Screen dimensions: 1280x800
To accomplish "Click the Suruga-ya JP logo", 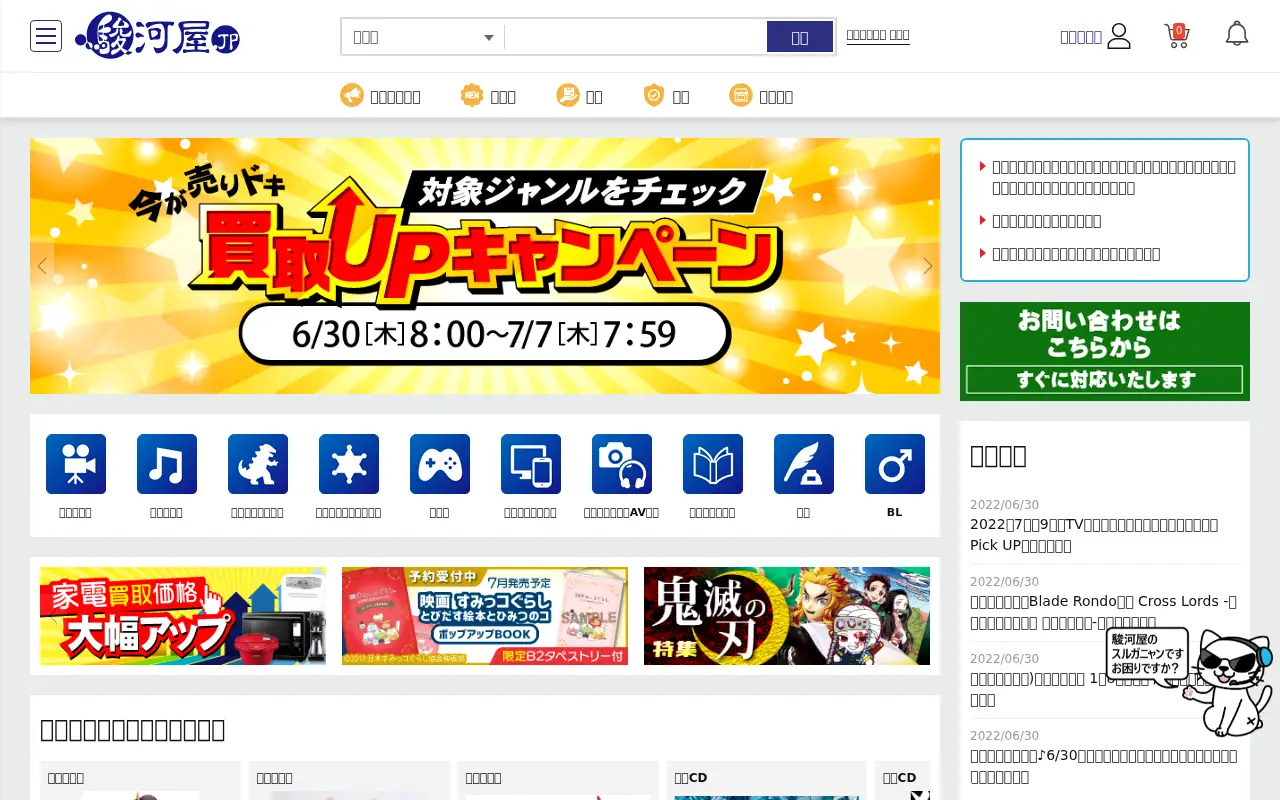I will coord(157,36).
